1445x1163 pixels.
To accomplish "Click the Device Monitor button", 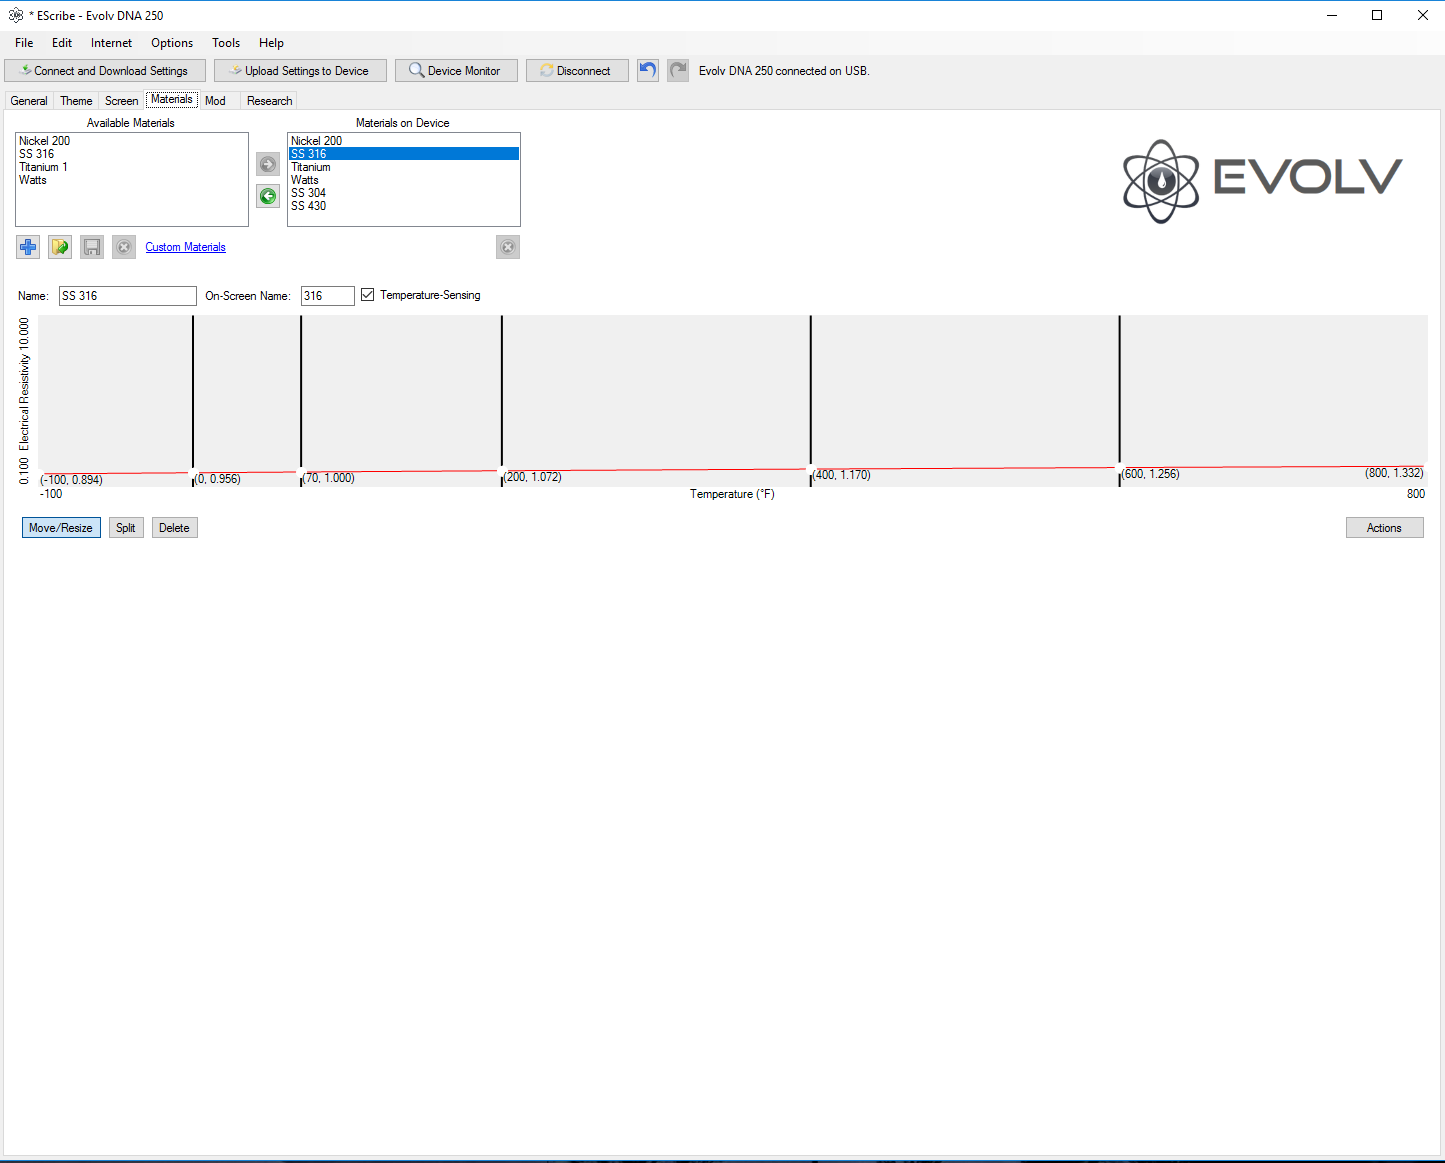I will pyautogui.click(x=456, y=71).
